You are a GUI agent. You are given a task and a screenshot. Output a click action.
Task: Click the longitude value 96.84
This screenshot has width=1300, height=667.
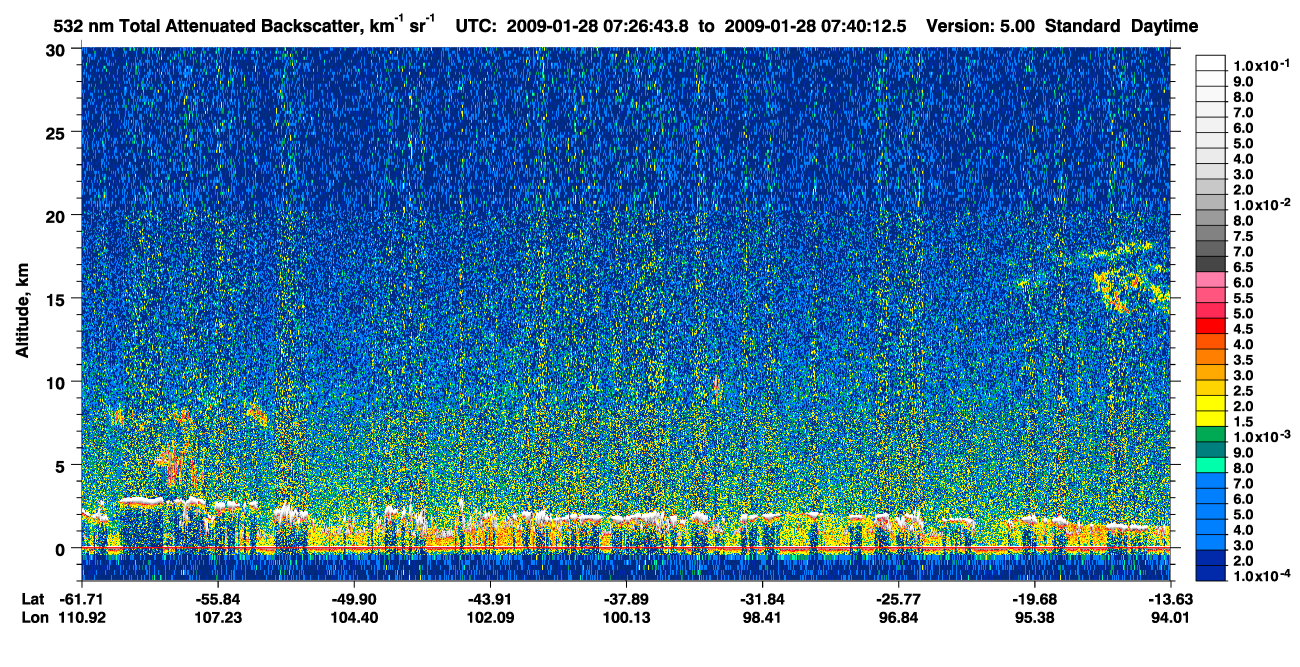tap(898, 617)
